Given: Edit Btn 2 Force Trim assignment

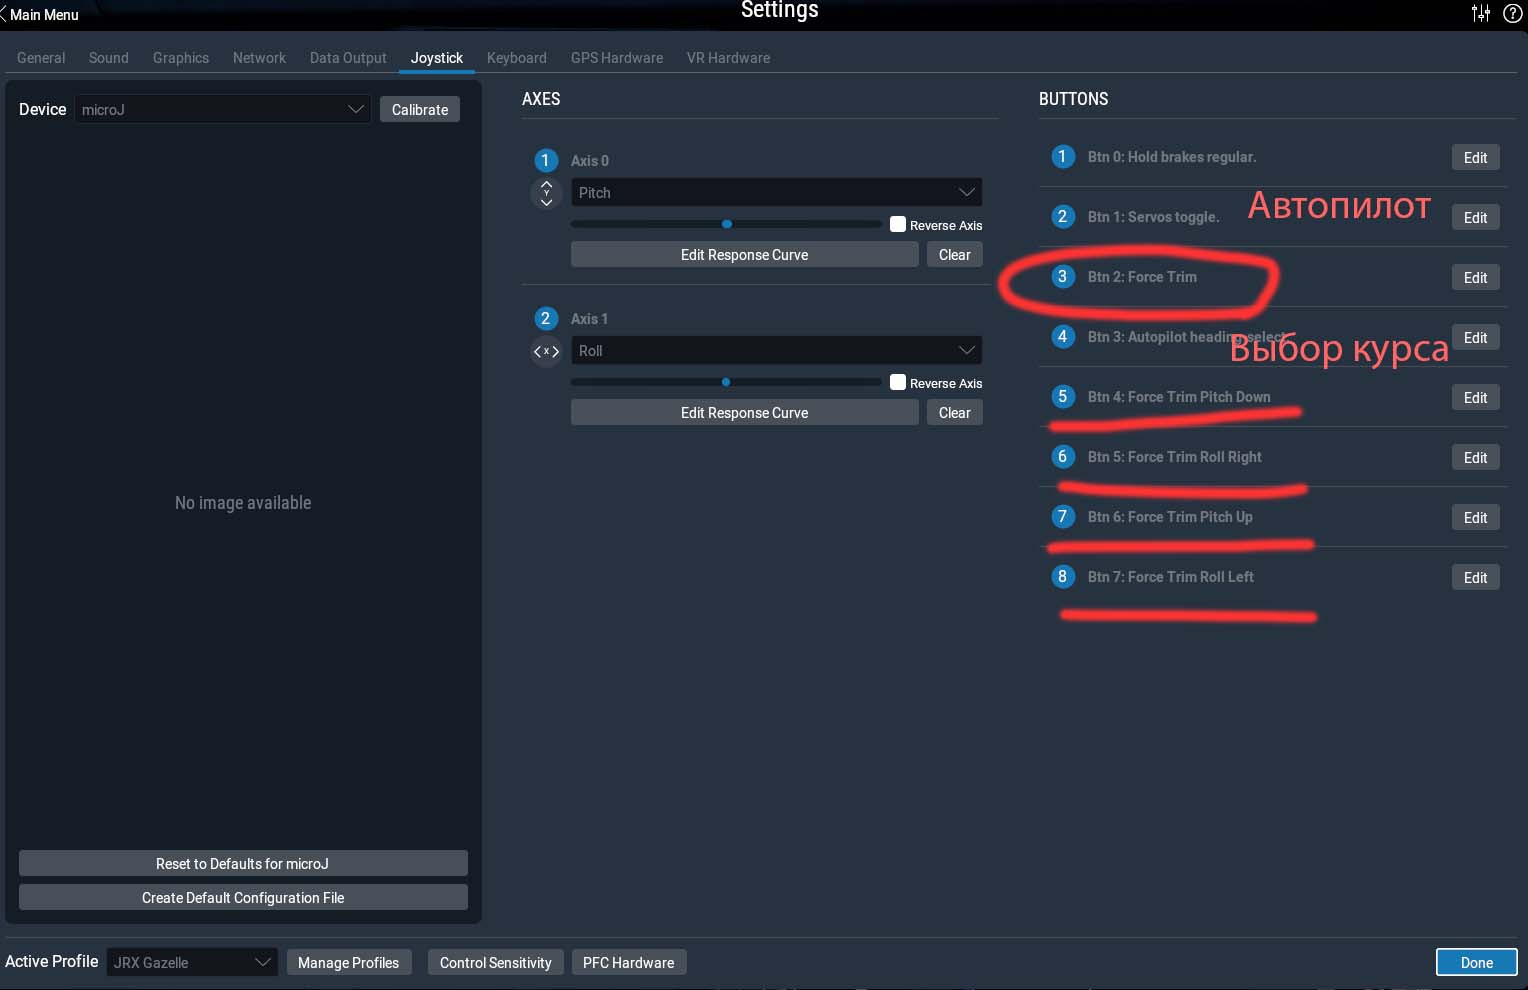Looking at the screenshot, I should point(1476,277).
